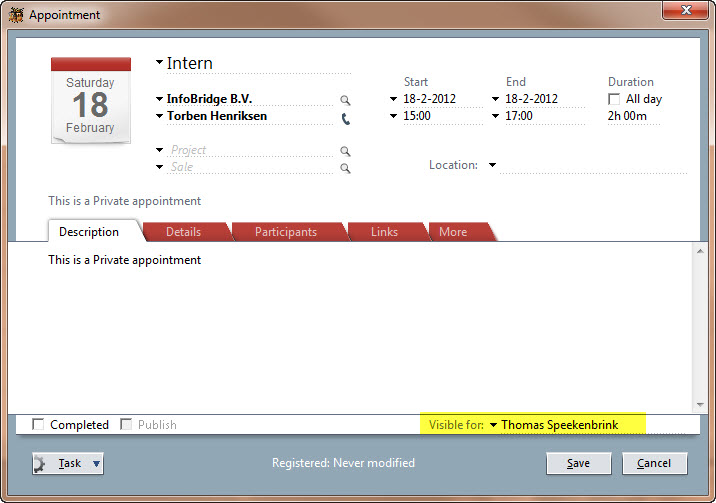
Task: Click the Task button
Action: click(68, 463)
